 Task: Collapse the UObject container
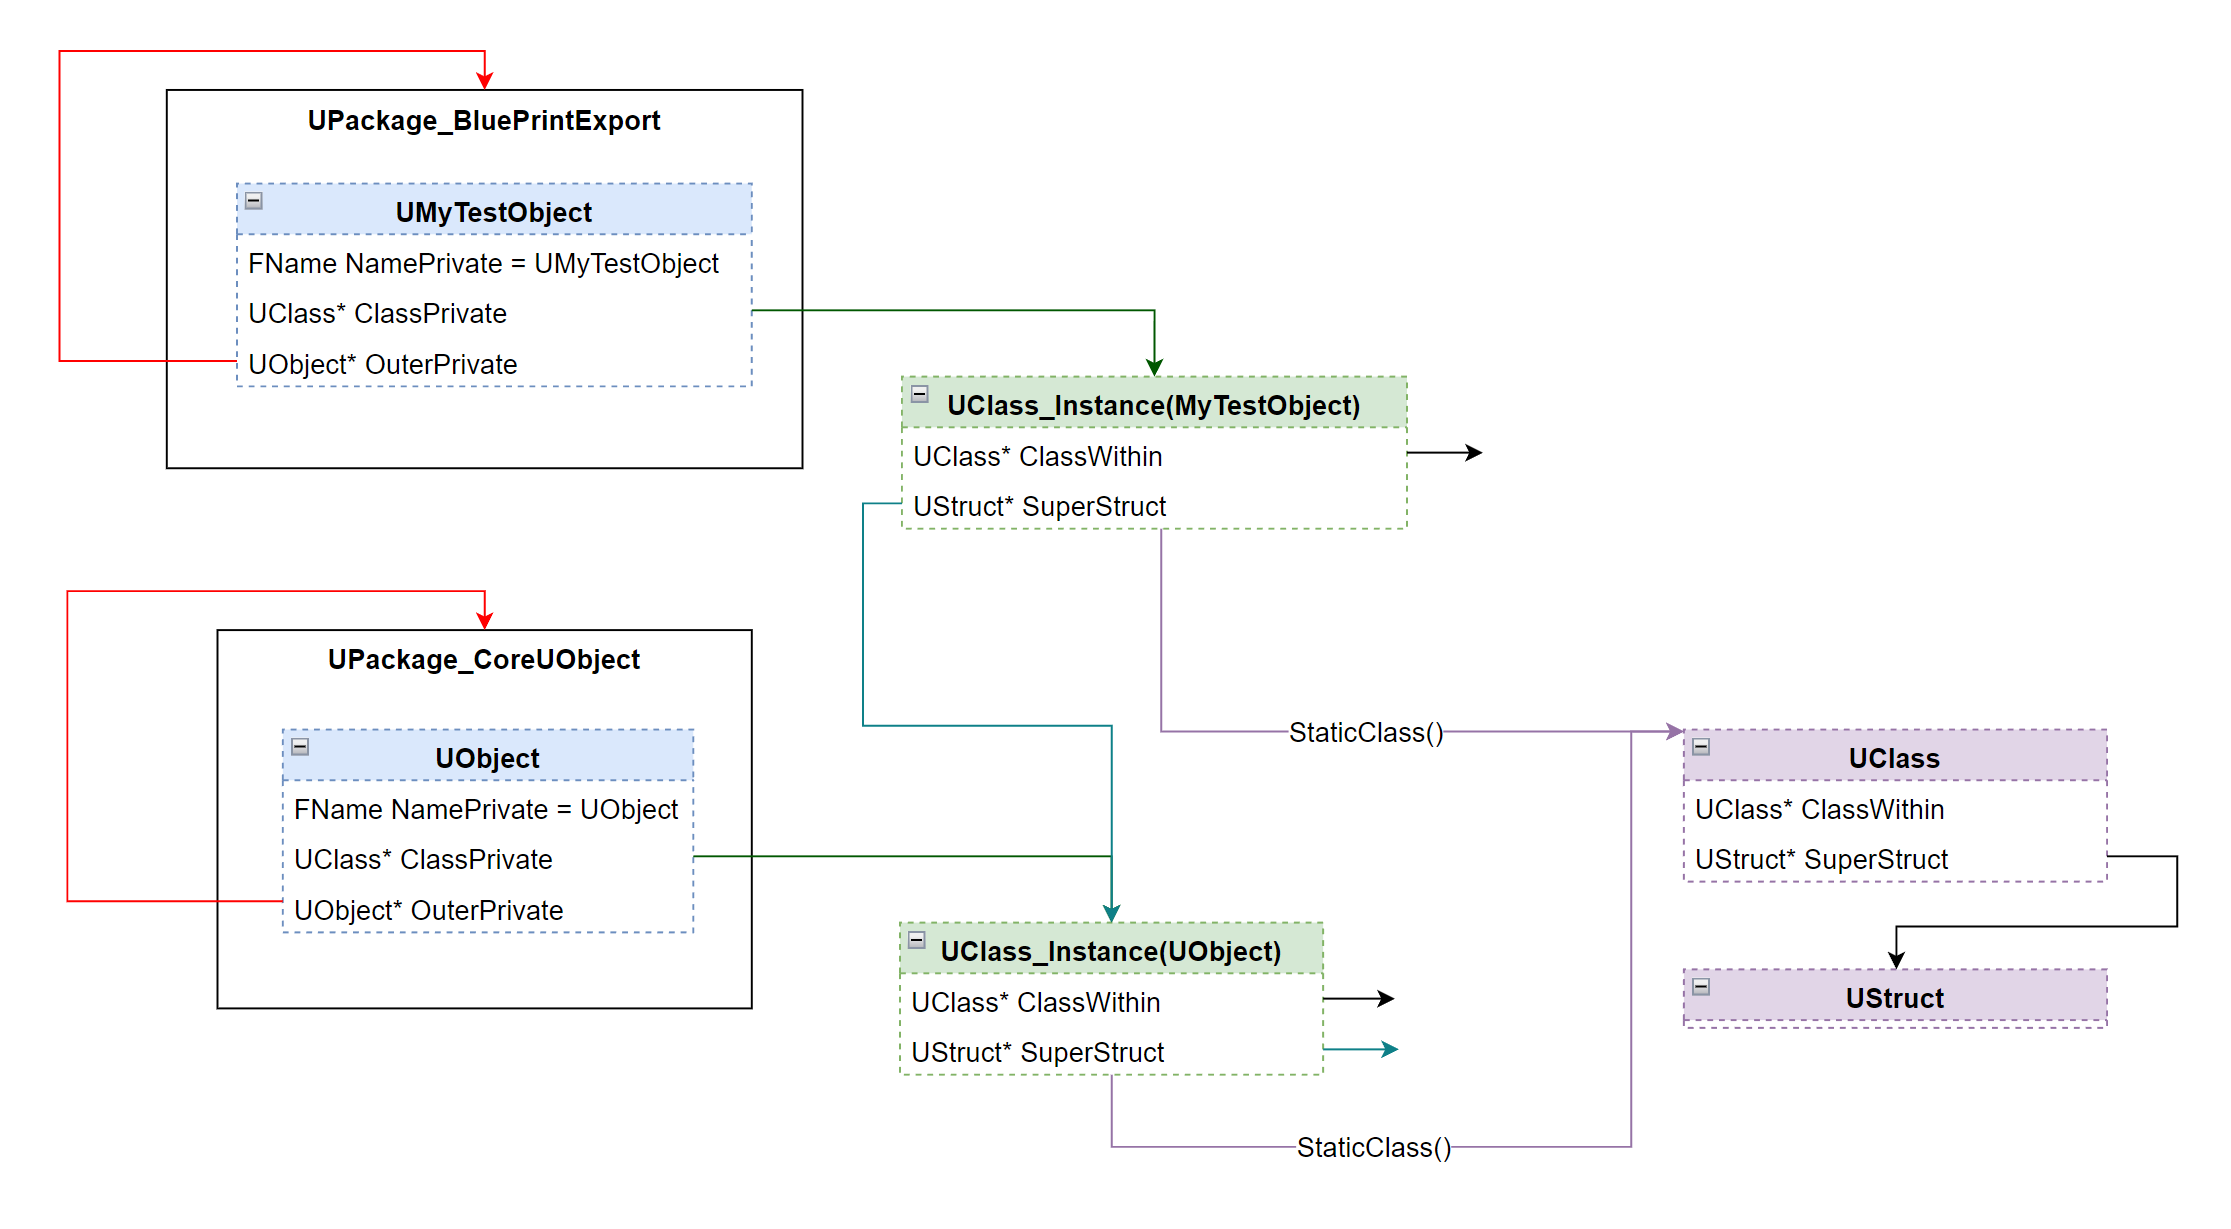(x=300, y=747)
